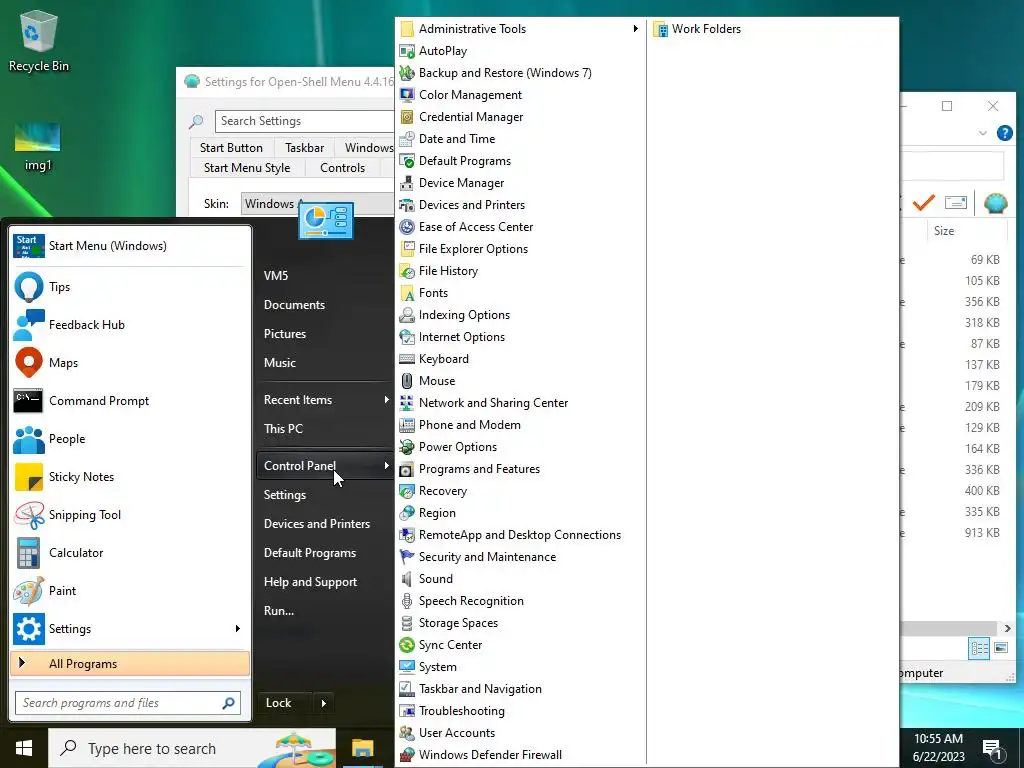Open the Controls tab
This screenshot has height=768, width=1024.
pos(342,168)
